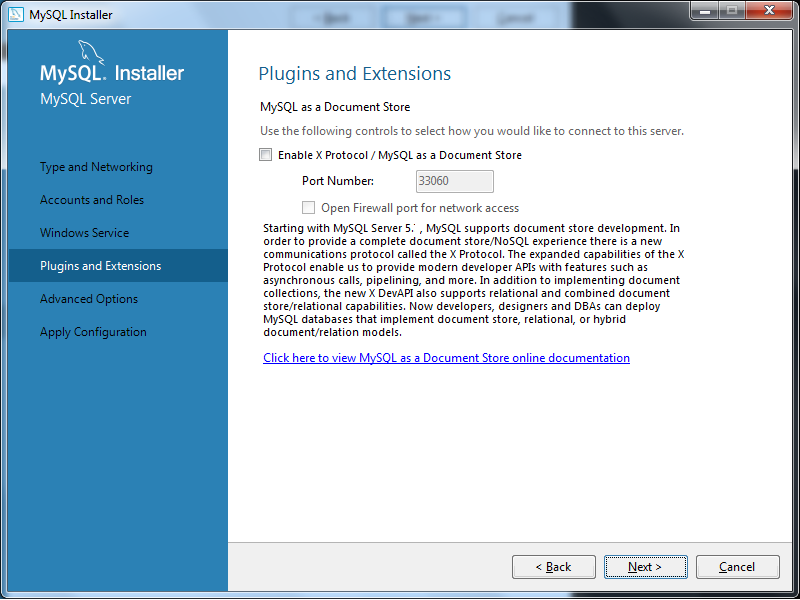The height and width of the screenshot is (600, 800).
Task: Click the 'Starting with MySQL Server' description paragraph
Action: (x=474, y=280)
